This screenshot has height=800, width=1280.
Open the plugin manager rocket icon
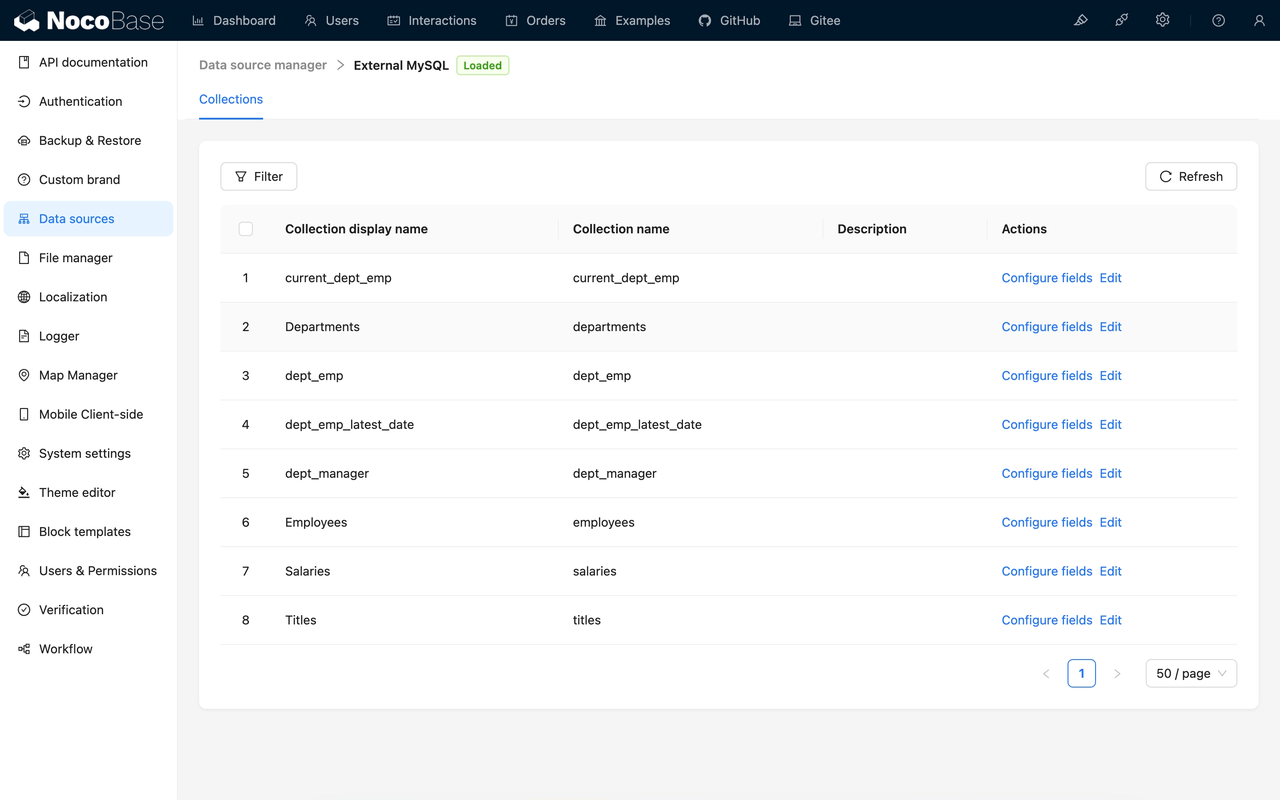tap(1122, 20)
